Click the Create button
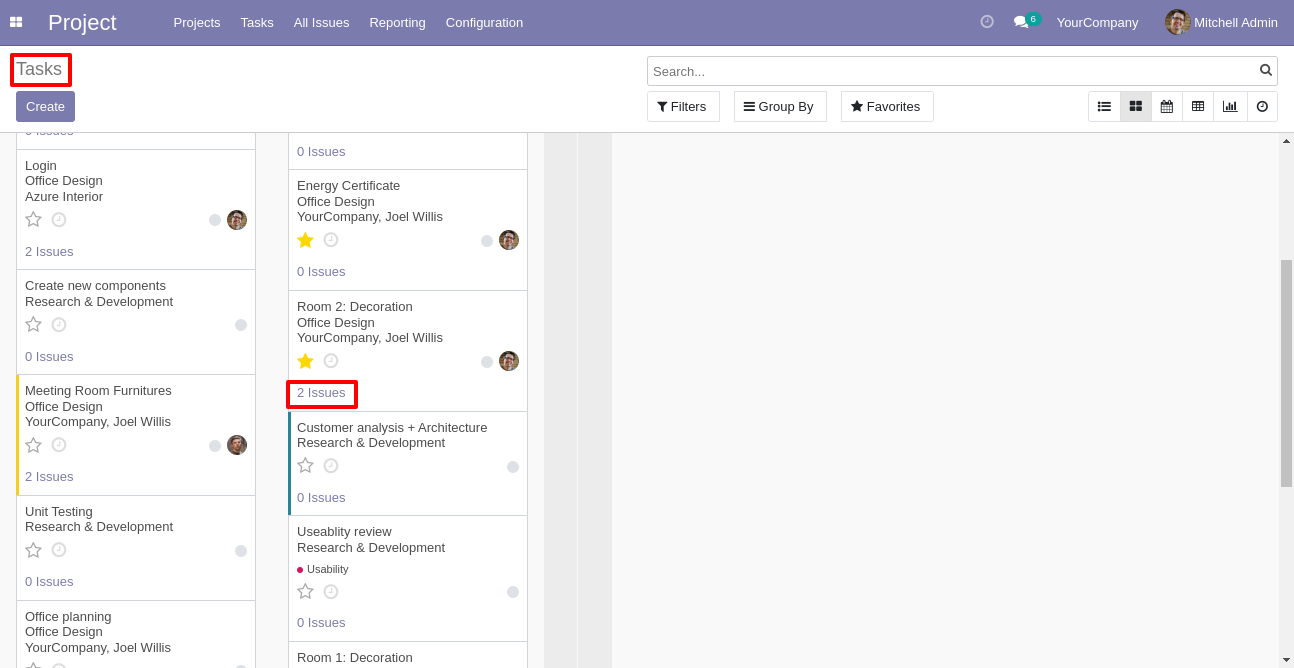Viewport: 1294px width, 668px height. point(45,107)
